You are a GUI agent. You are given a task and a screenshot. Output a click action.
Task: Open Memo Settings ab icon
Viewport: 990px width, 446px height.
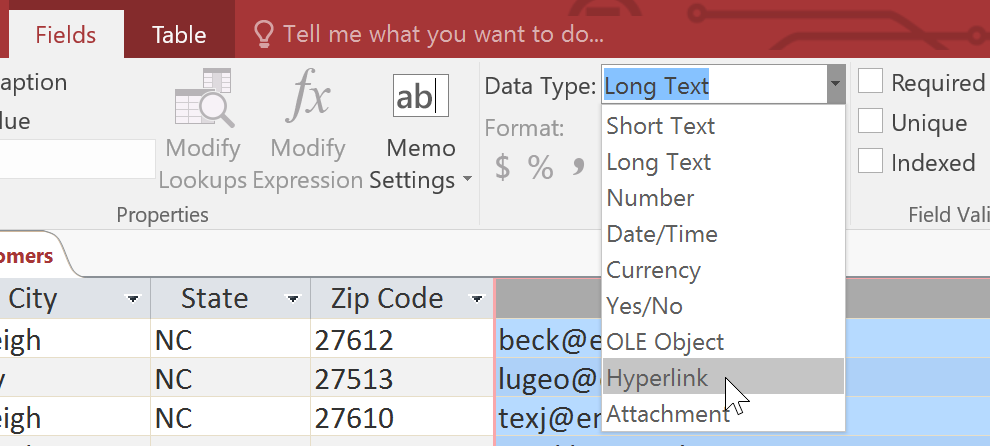[x=420, y=97]
